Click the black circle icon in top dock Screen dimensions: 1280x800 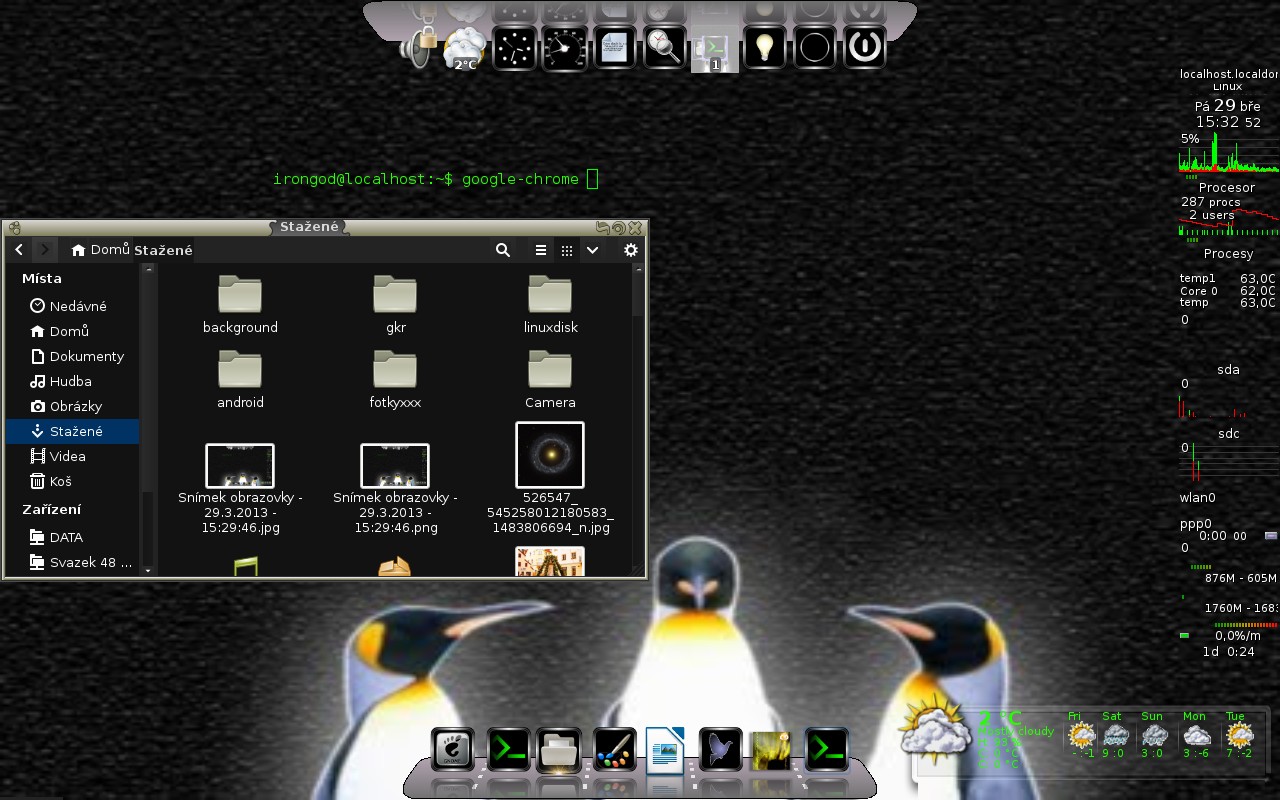pyautogui.click(x=815, y=47)
